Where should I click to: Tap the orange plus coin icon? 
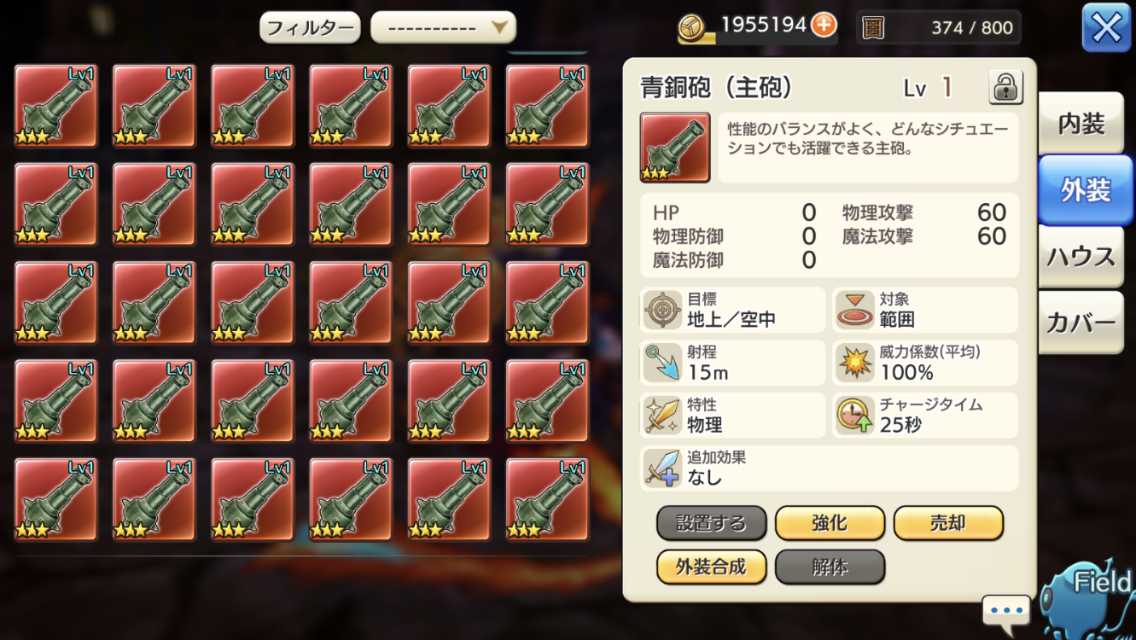(823, 25)
